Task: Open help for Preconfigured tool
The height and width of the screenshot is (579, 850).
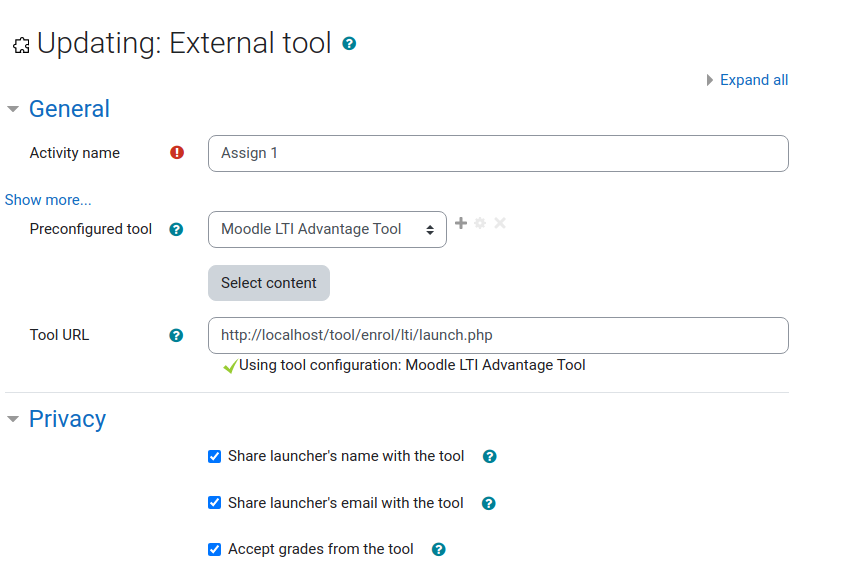Action: [176, 229]
